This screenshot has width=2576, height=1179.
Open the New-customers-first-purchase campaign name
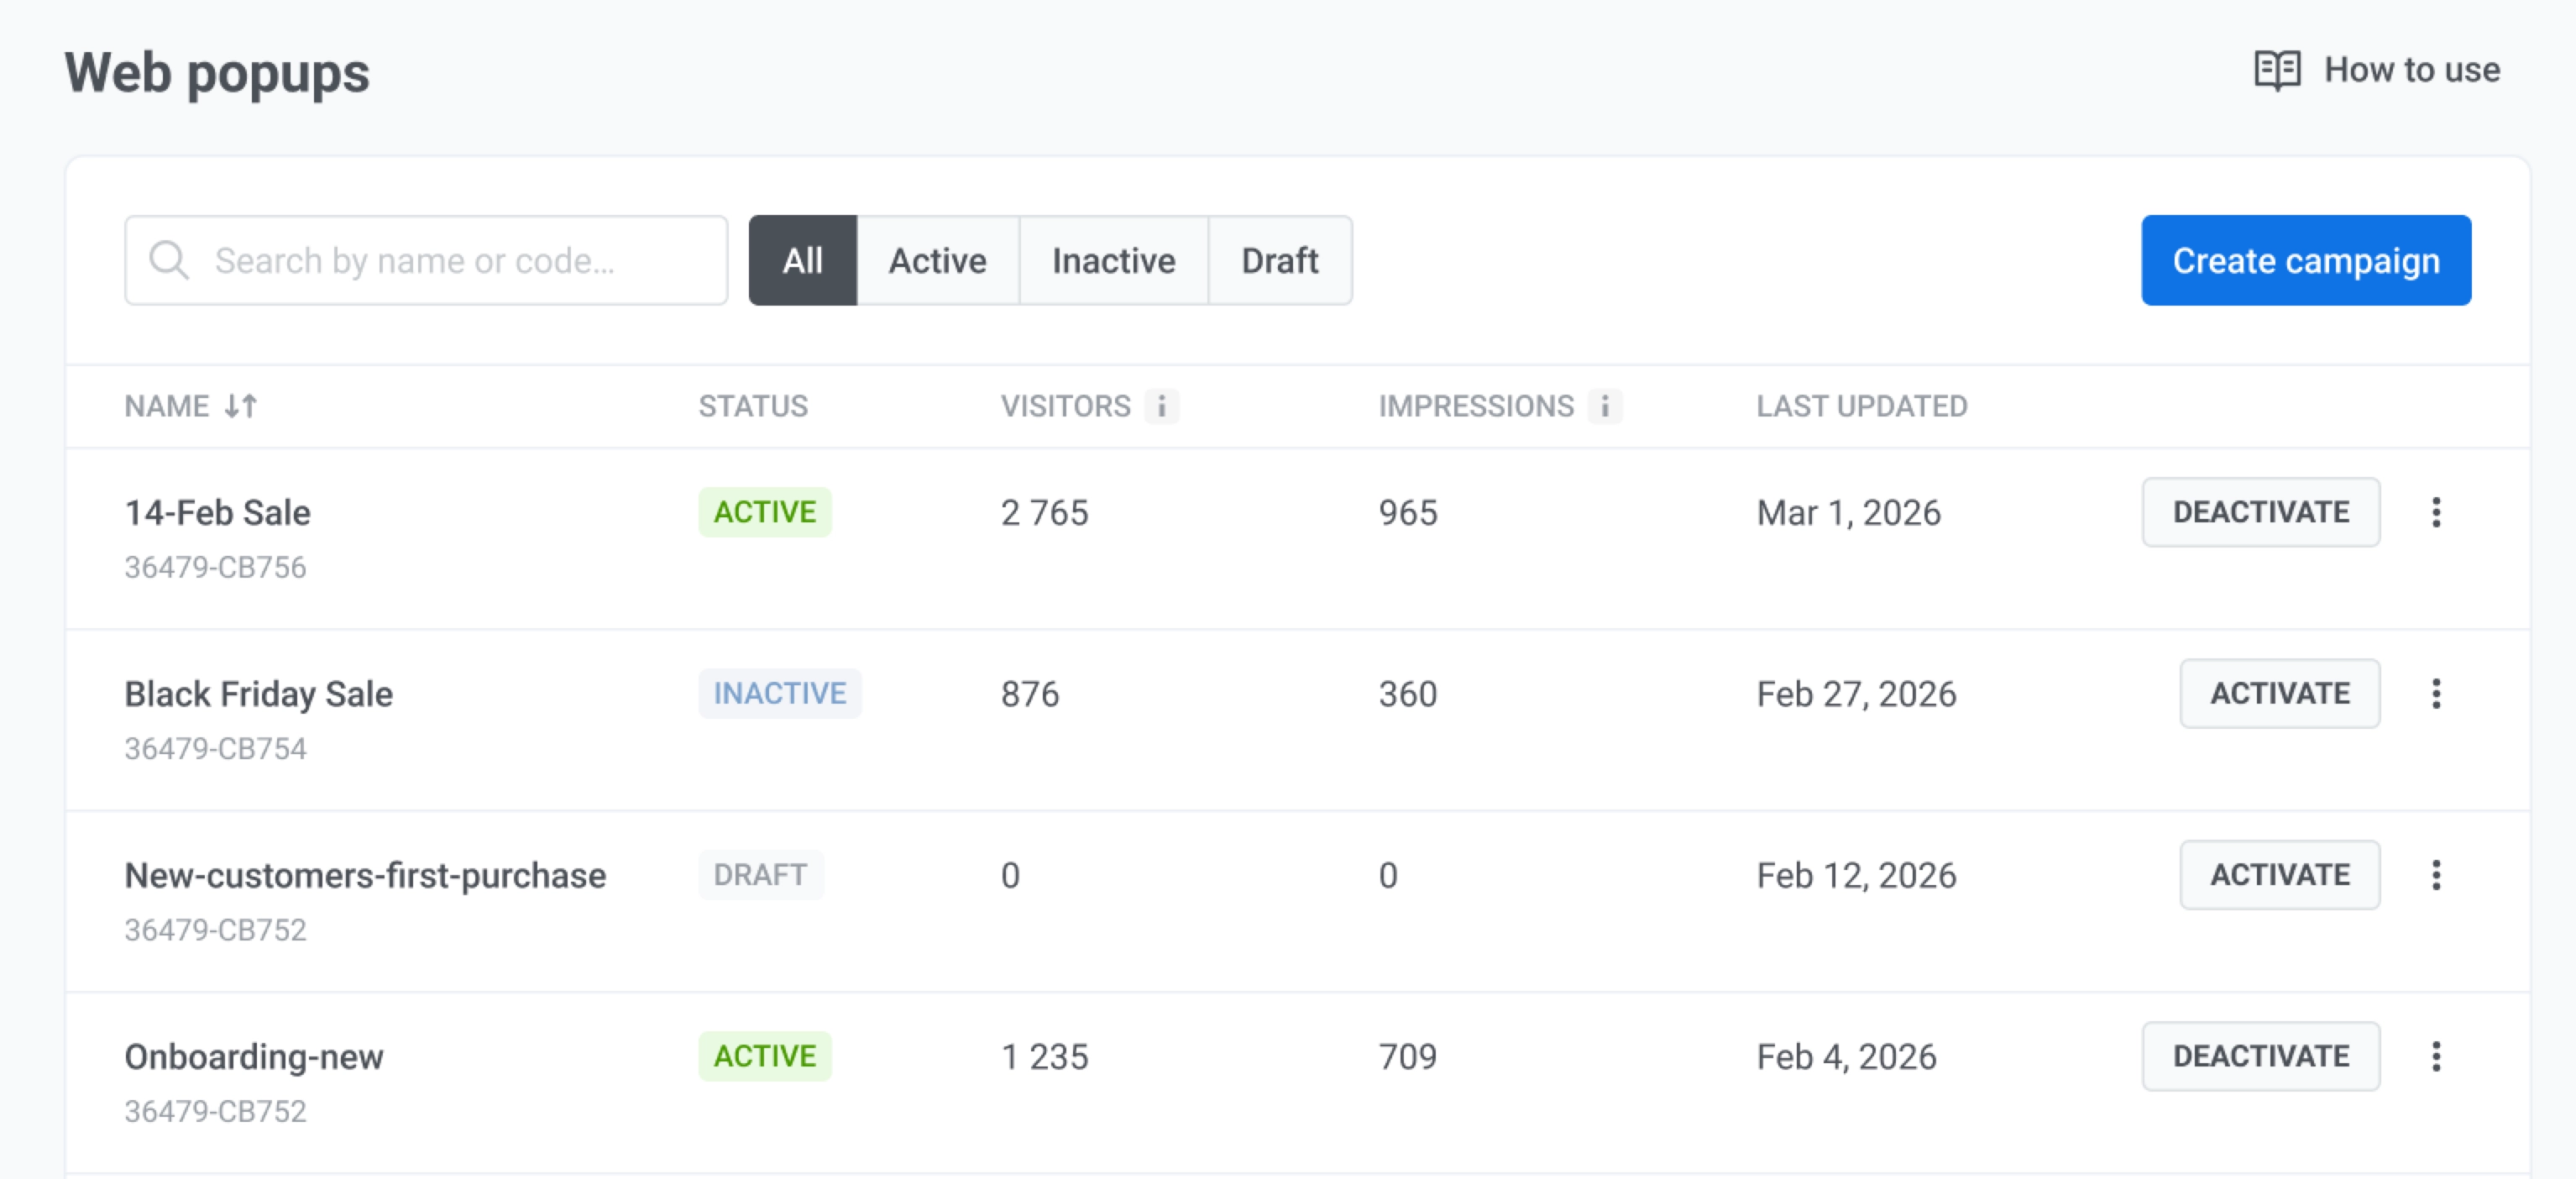365,875
